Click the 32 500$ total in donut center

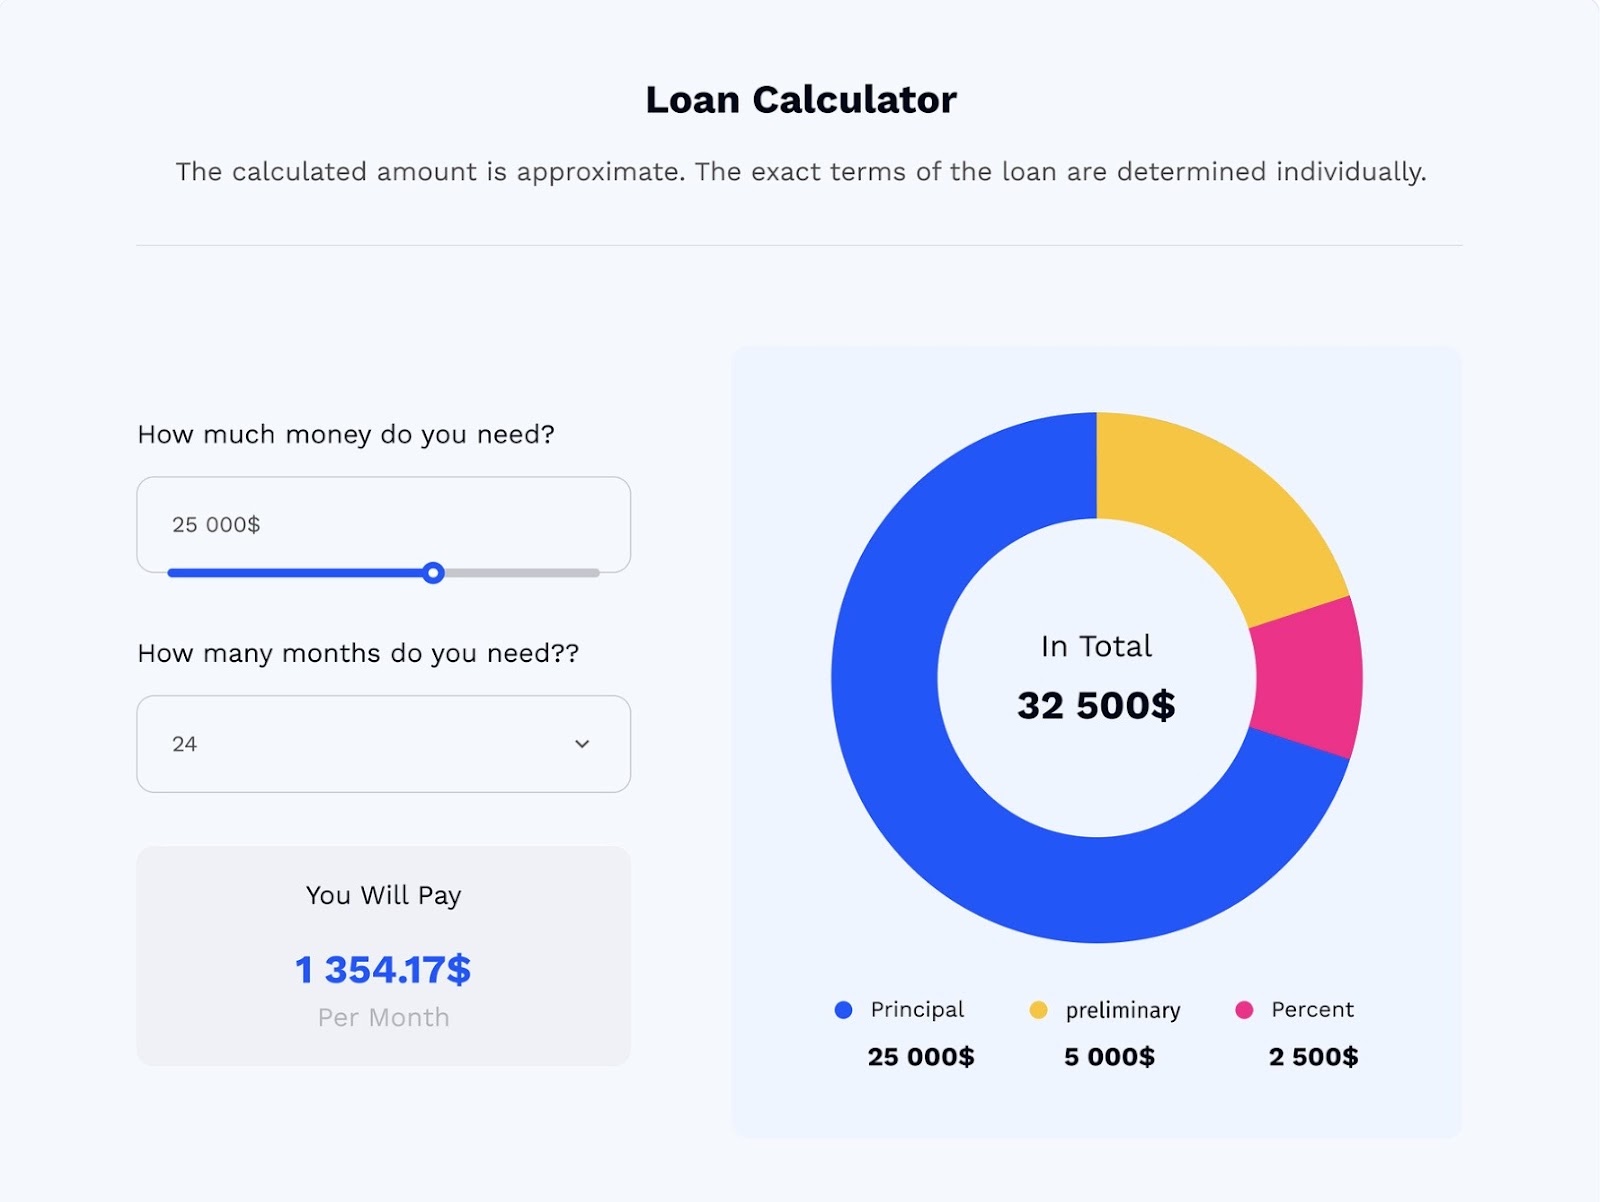[1096, 705]
